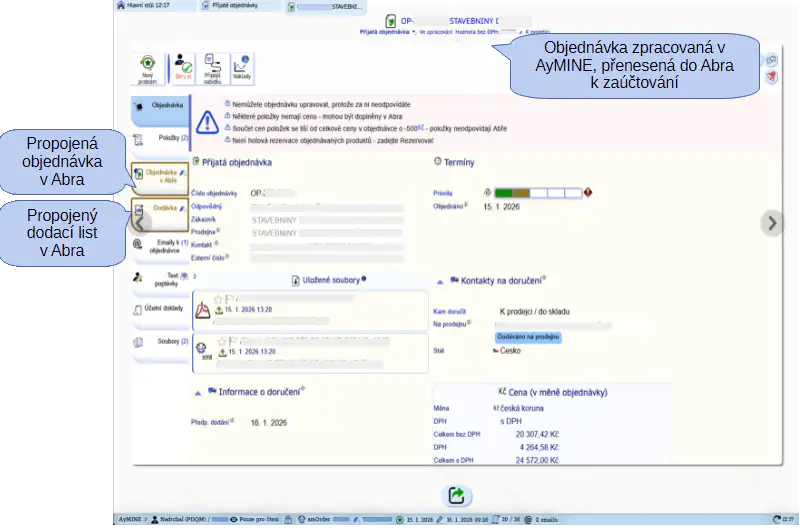Open the PDF file icon in Uložené soubory

point(203,310)
